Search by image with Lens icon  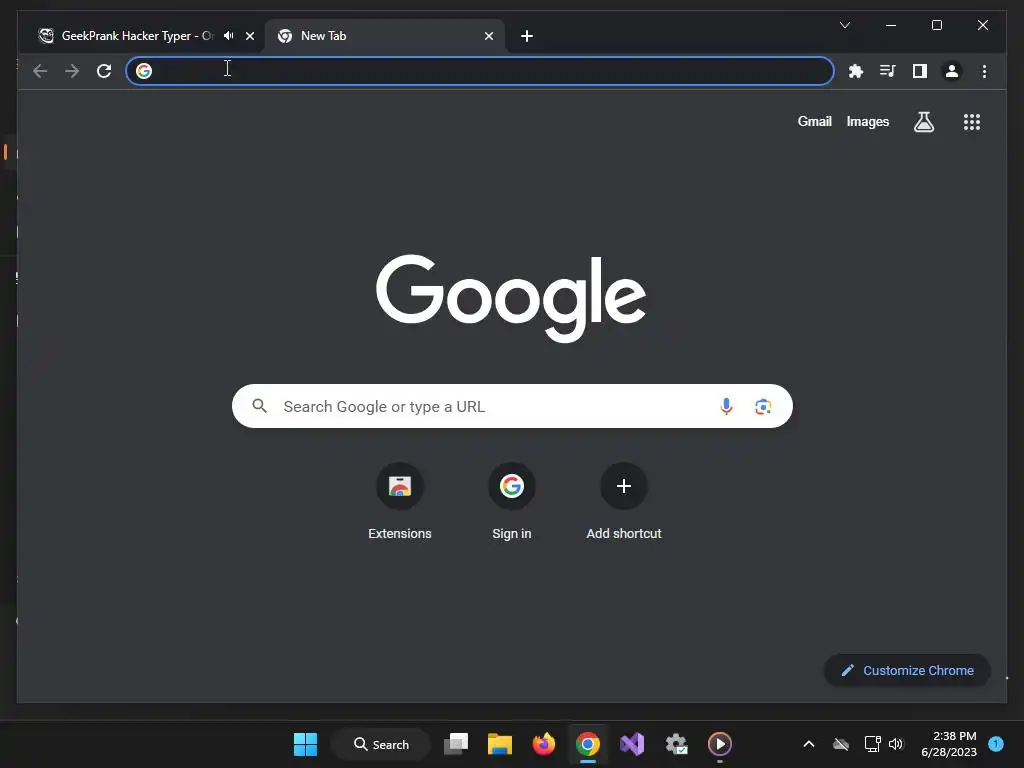(763, 406)
